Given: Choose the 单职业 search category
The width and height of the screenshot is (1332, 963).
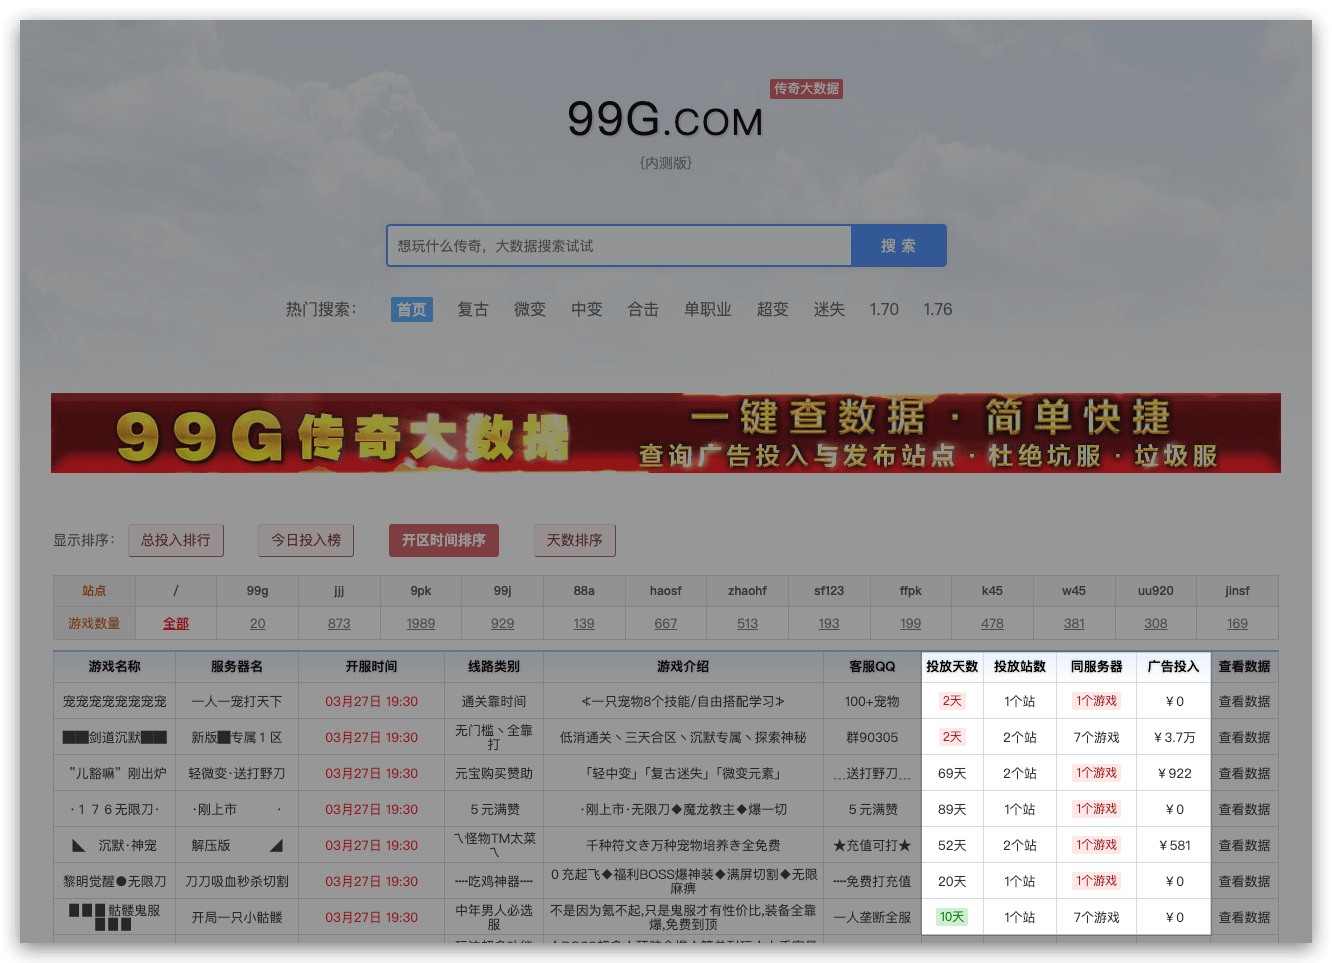Looking at the screenshot, I should tap(707, 310).
